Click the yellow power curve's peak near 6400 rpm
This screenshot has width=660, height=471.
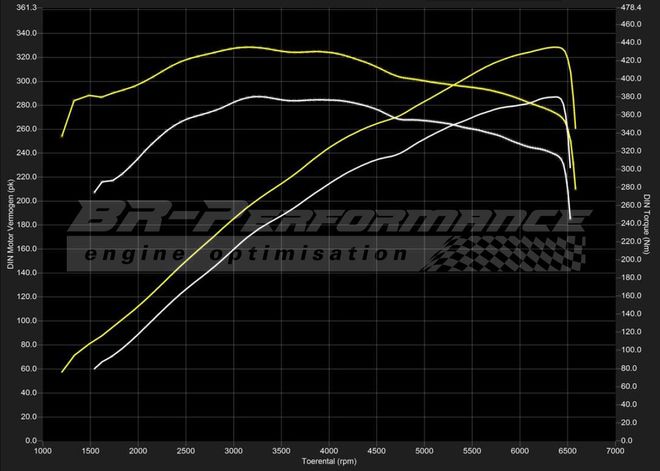(x=555, y=47)
